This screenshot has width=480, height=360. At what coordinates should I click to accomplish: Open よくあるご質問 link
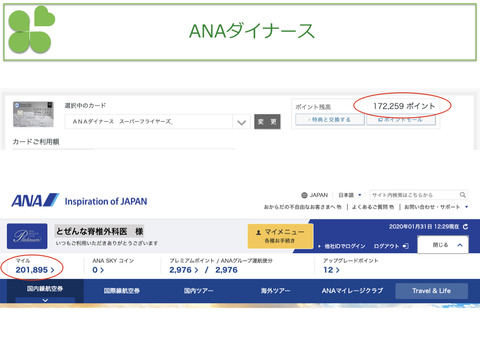click(373, 207)
